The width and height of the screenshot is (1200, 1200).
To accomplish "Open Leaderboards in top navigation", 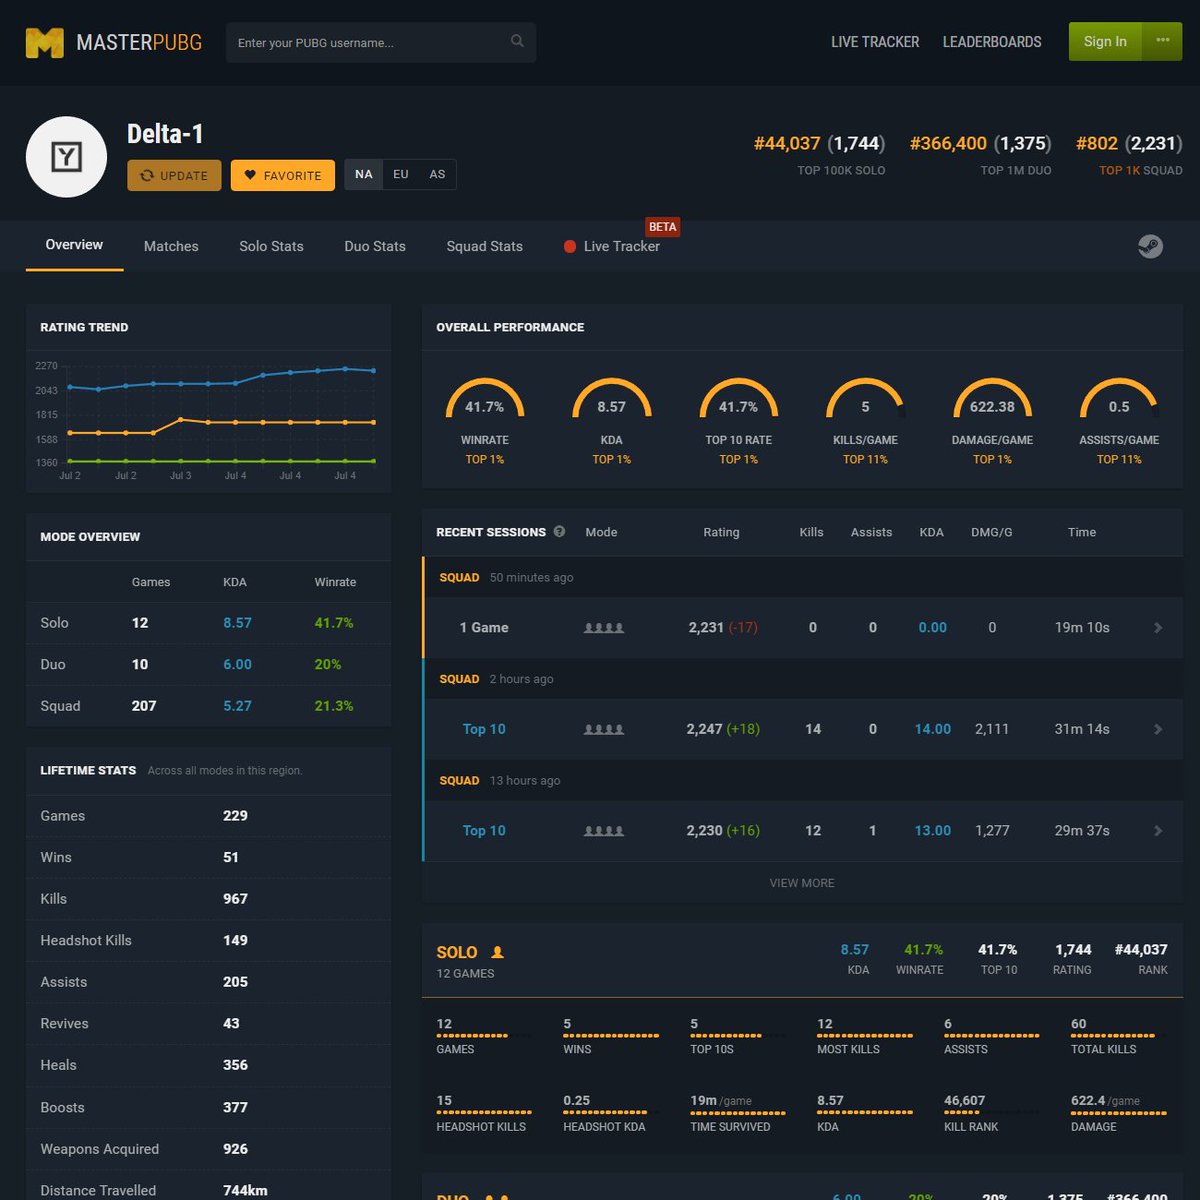I will point(992,42).
